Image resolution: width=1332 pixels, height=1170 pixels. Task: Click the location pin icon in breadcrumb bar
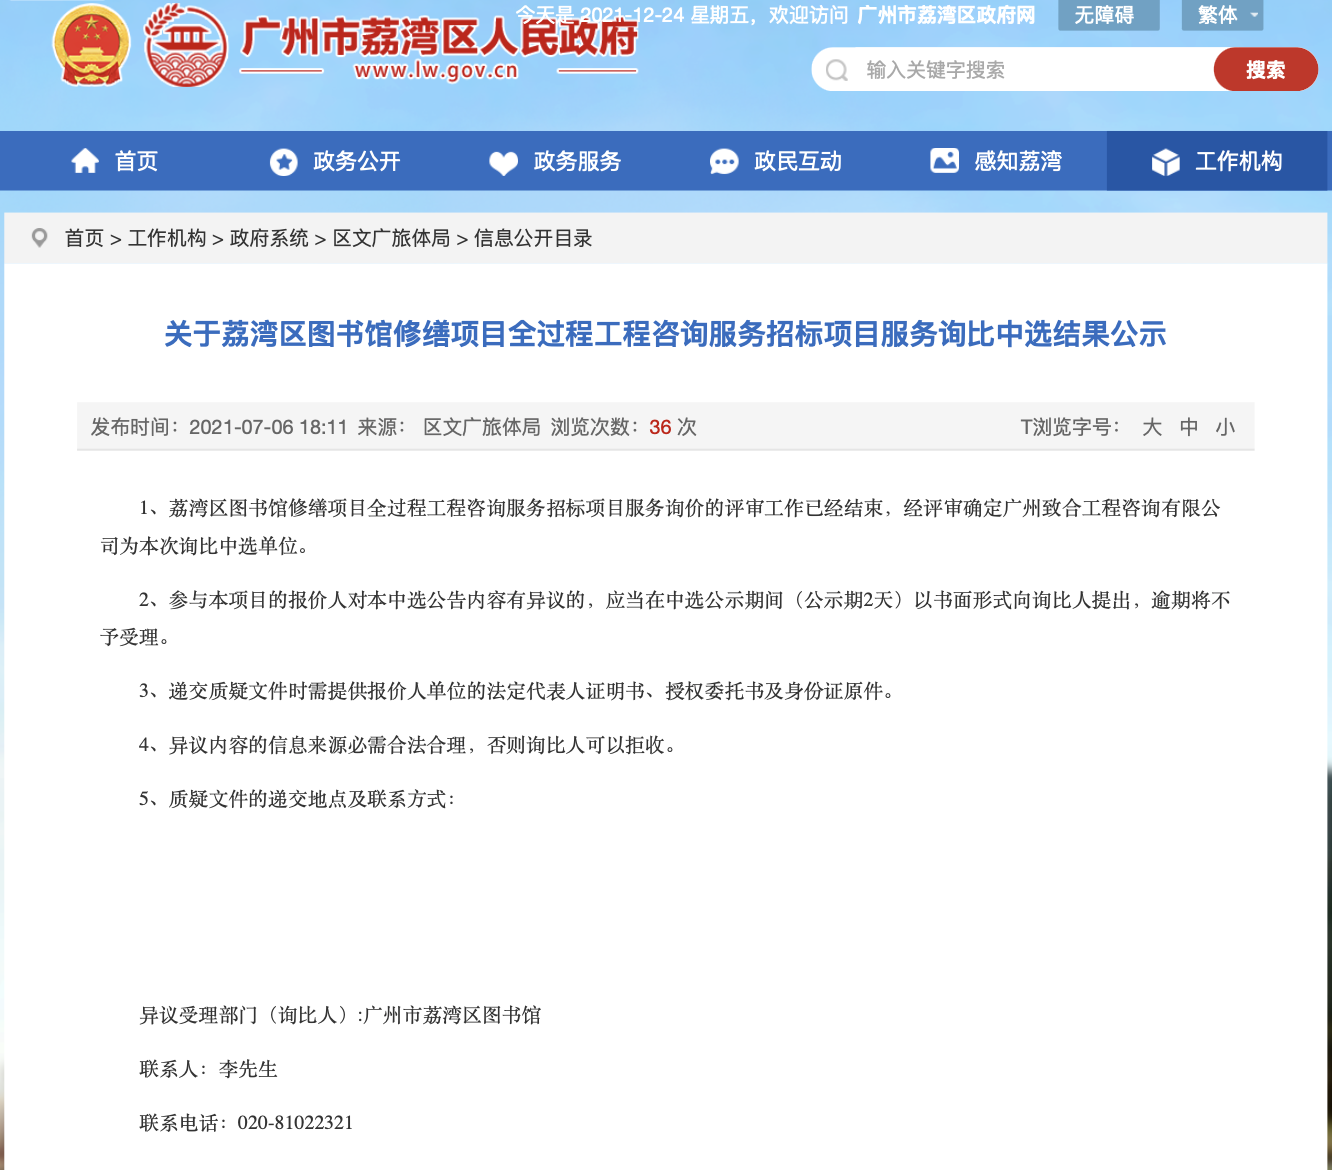tap(39, 238)
